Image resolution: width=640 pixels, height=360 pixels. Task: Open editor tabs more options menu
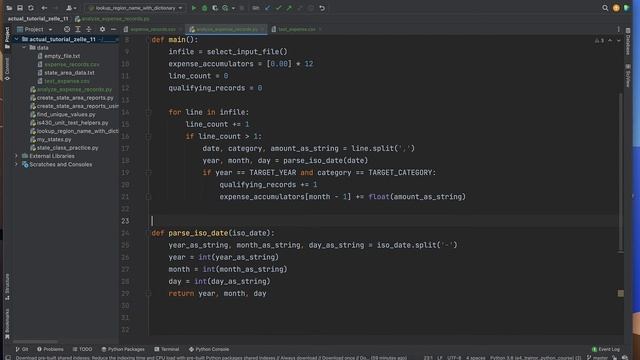click(618, 29)
